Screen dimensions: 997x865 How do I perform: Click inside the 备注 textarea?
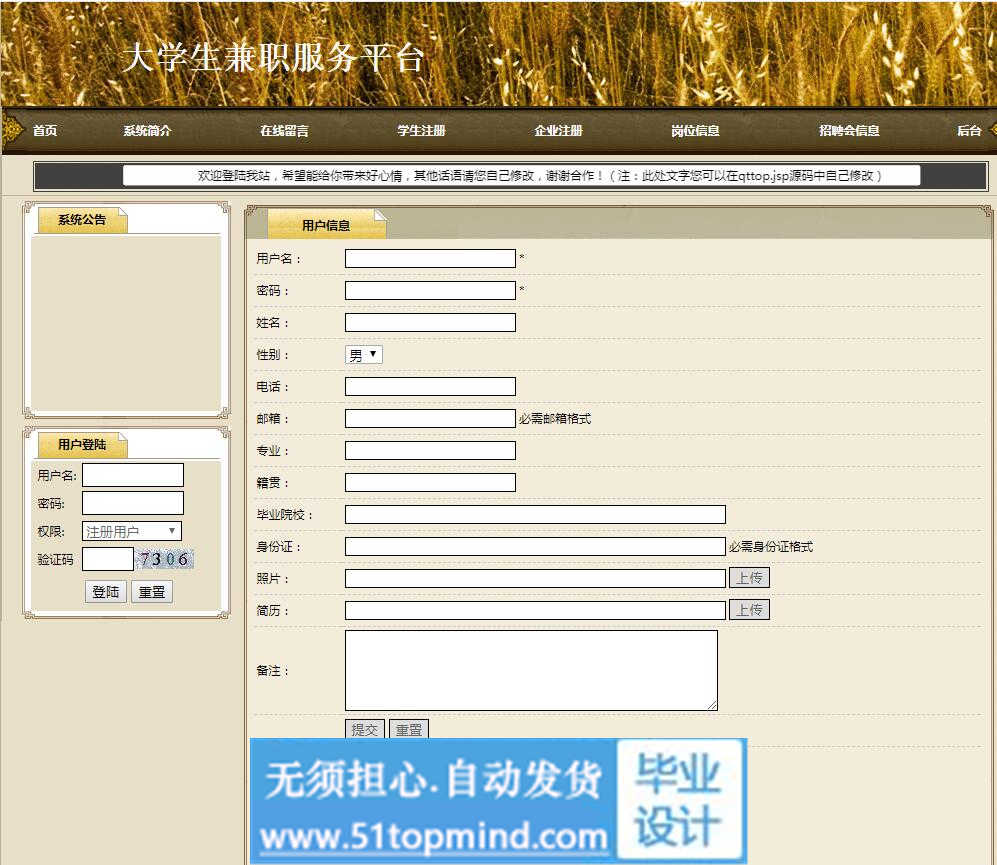point(531,670)
